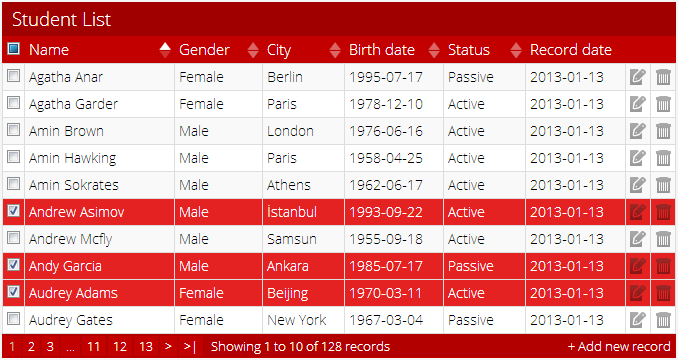Image resolution: width=678 pixels, height=360 pixels.
Task: Remove Andy Garcia with trash icon
Action: click(x=663, y=266)
